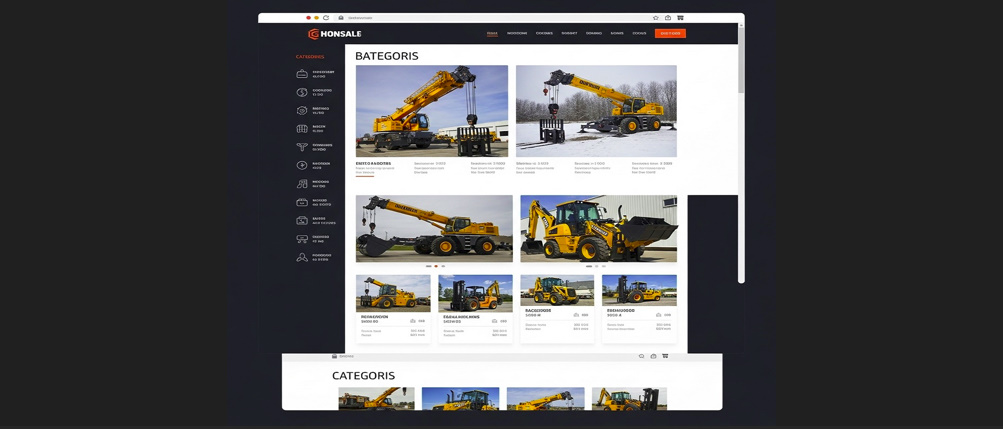Click the underlined link below first crane image
The height and width of the screenshot is (429, 1003).
[365, 173]
